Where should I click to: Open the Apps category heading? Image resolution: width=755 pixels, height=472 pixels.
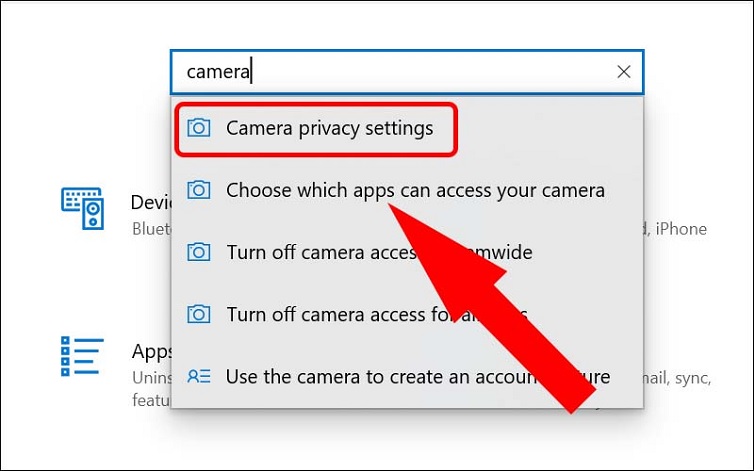tap(152, 352)
